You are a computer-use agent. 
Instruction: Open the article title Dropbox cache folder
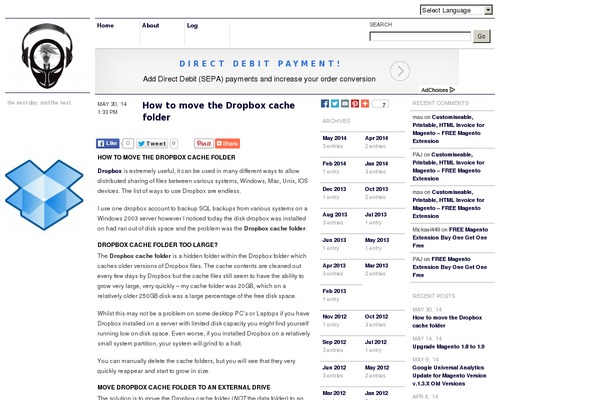pos(218,111)
